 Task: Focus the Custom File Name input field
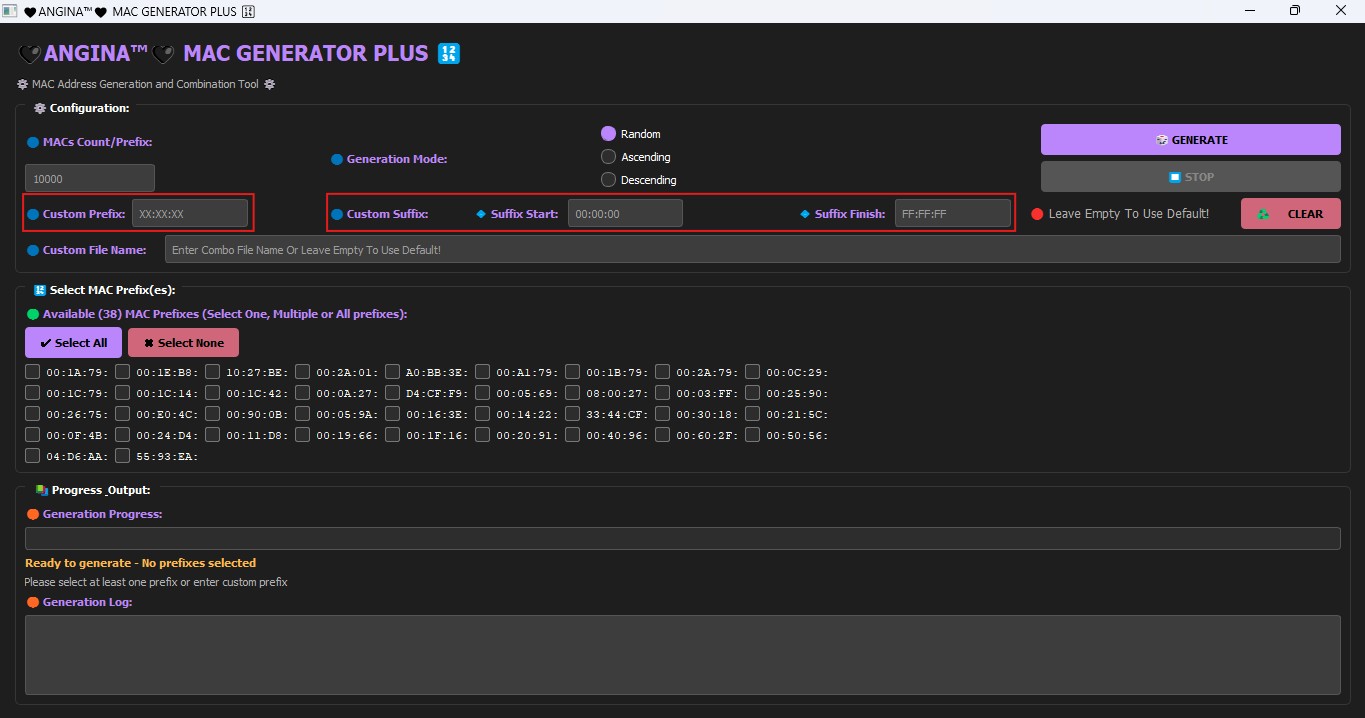(x=752, y=250)
